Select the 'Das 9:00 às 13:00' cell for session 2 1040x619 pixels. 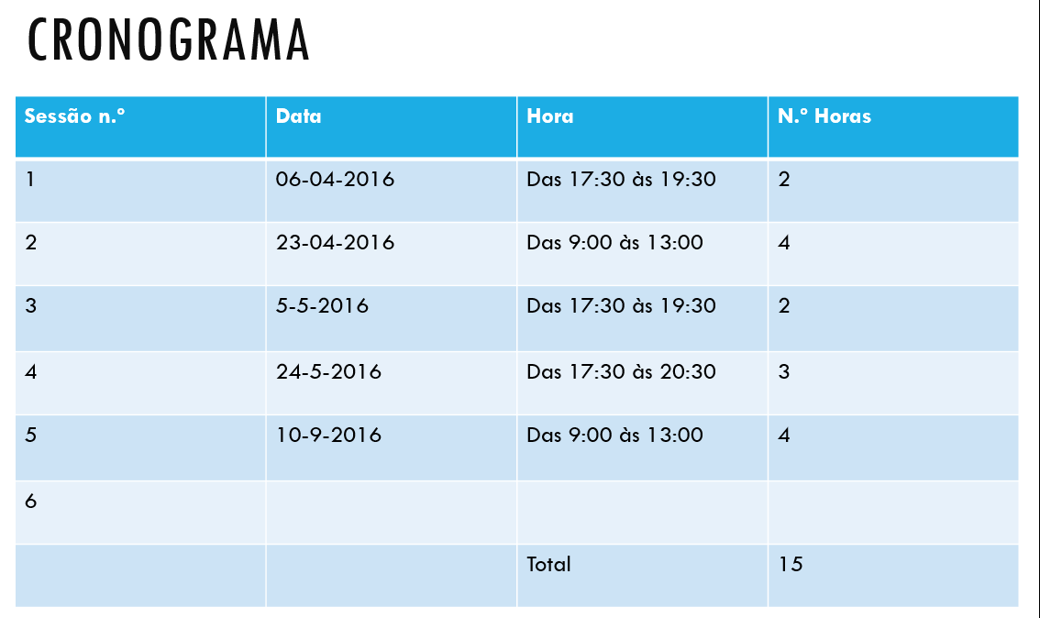coord(642,254)
